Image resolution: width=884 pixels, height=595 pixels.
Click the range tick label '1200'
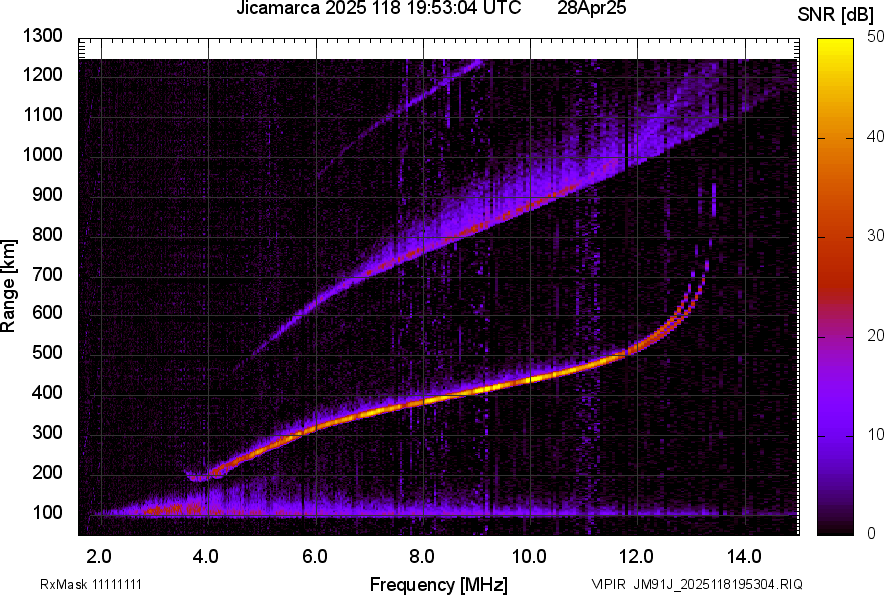42,74
